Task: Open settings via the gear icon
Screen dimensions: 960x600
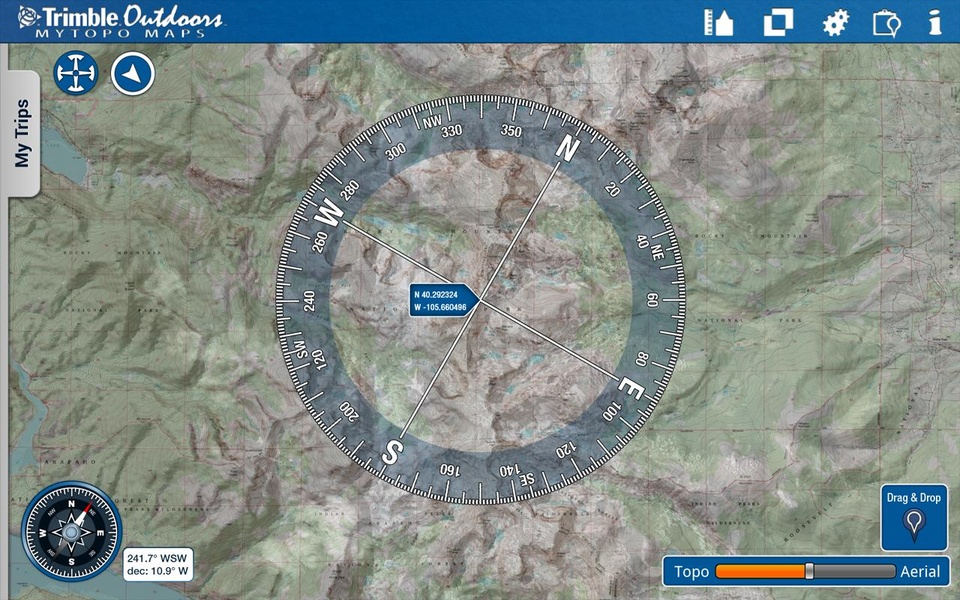Action: coord(835,23)
